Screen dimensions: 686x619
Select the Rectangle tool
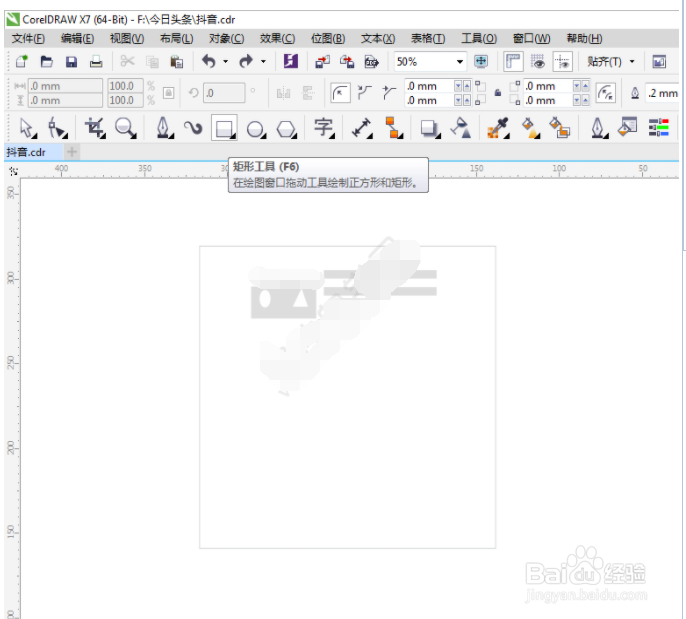point(224,128)
